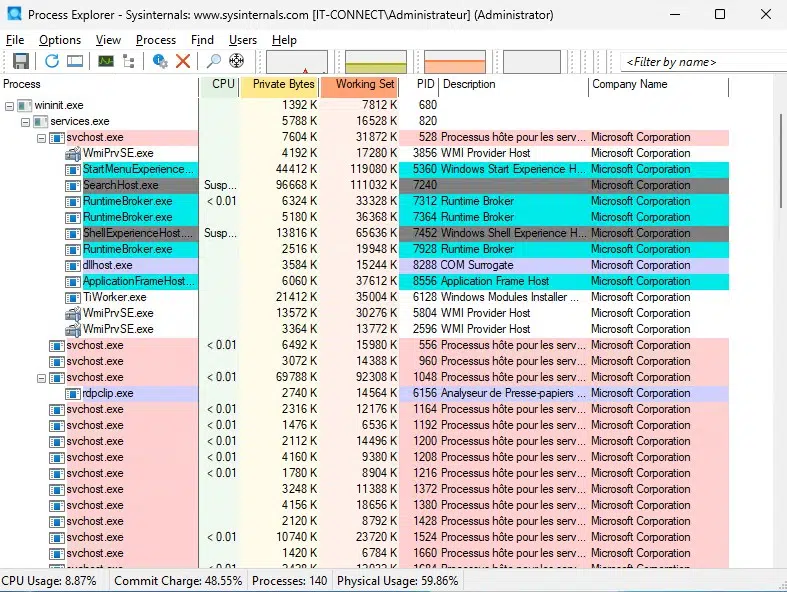Select the Find Window's Process crosshair icon
This screenshot has width=787, height=592.
pos(237,61)
